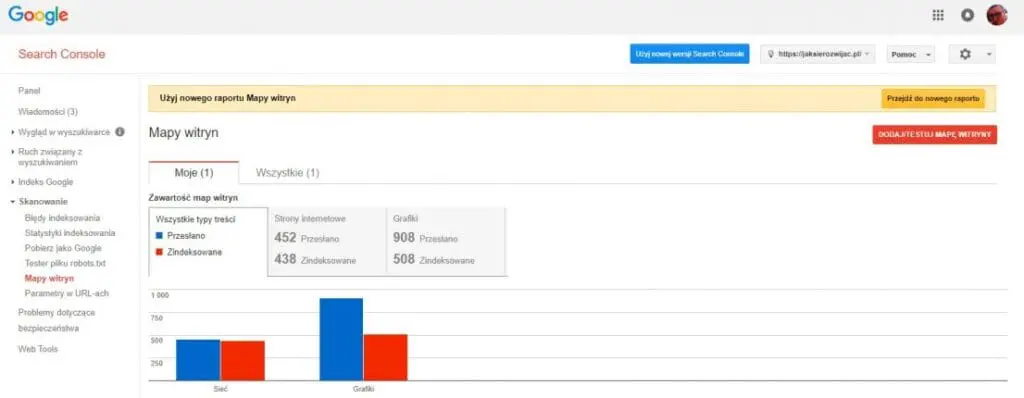Switch to the Wszystkie (1) tab
The image size is (1024, 398).
click(287, 173)
